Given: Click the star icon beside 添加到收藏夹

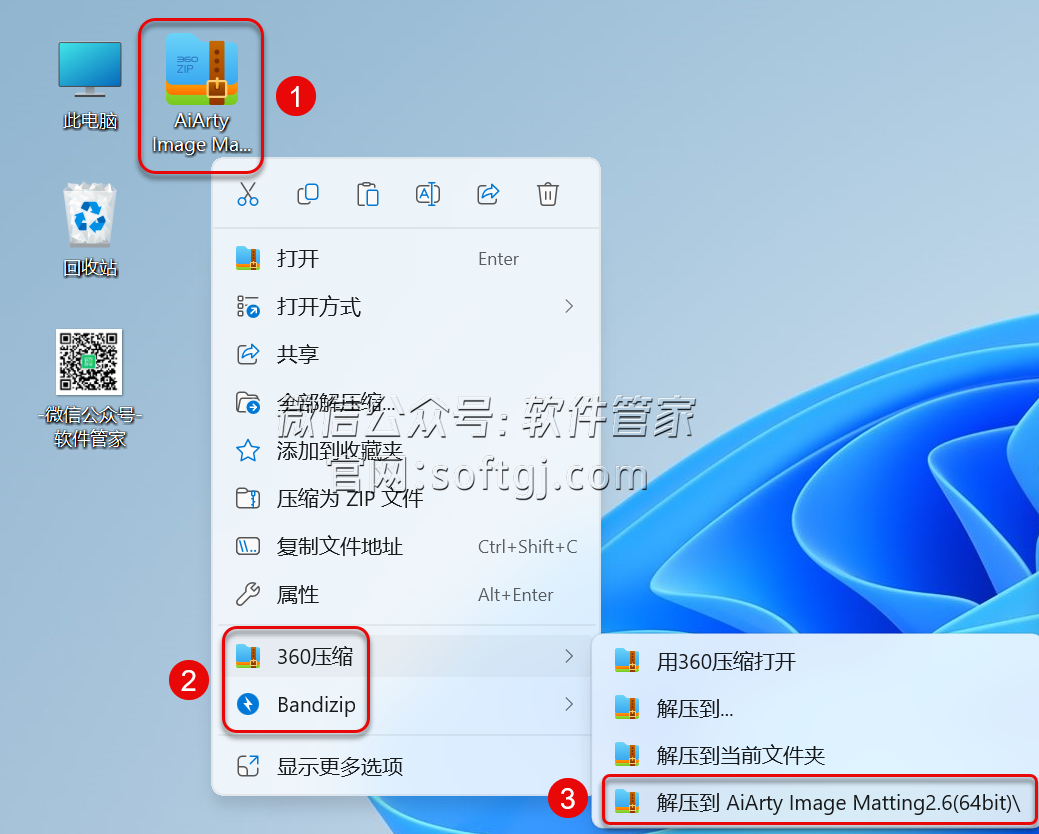Looking at the screenshot, I should (248, 450).
